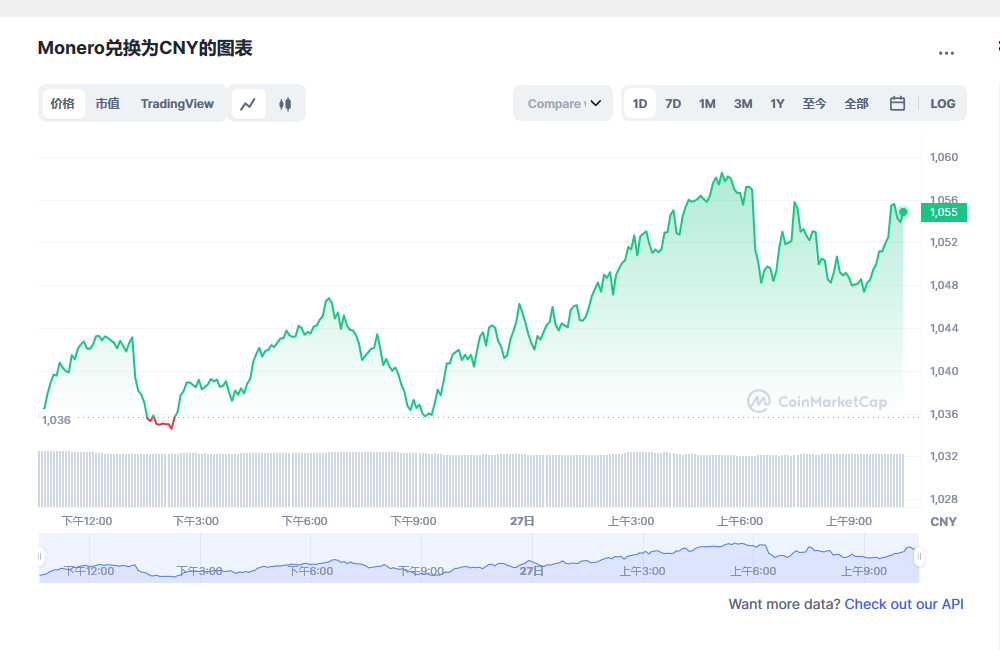1000x650 pixels.
Task: Click the 上午3:00 label on main axis
Action: click(631, 521)
